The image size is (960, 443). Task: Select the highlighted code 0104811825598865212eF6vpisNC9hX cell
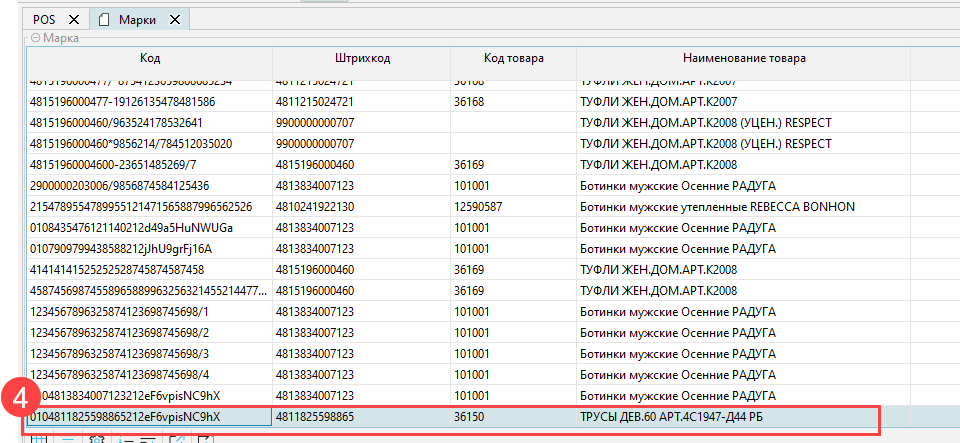(148, 416)
